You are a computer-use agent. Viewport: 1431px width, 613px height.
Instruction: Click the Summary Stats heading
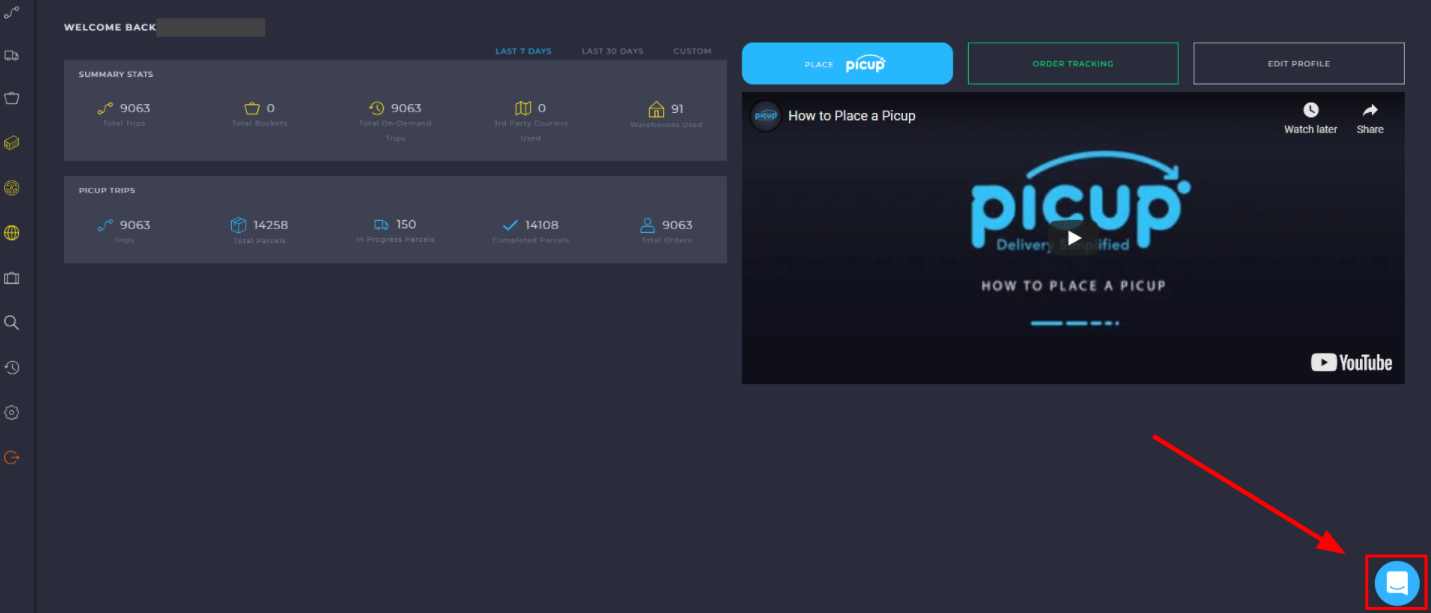click(116, 74)
